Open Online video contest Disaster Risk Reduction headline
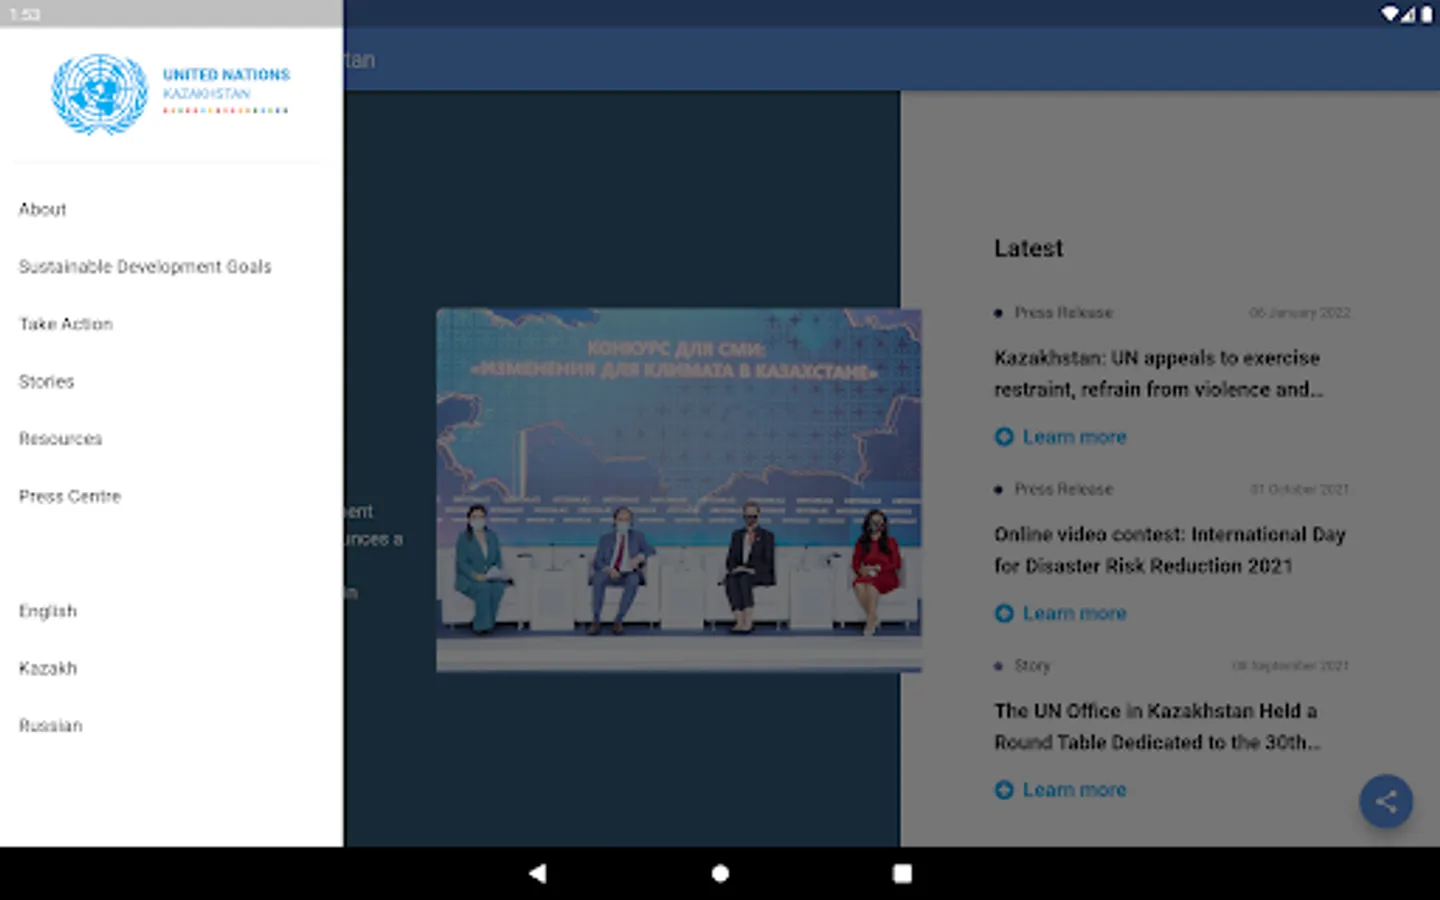Image resolution: width=1440 pixels, height=900 pixels. tap(1170, 550)
